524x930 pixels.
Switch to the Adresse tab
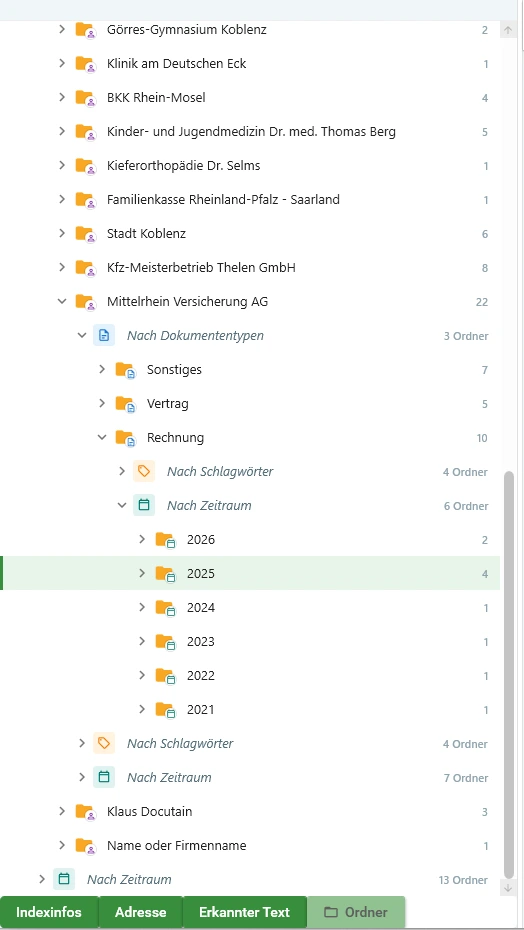141,912
